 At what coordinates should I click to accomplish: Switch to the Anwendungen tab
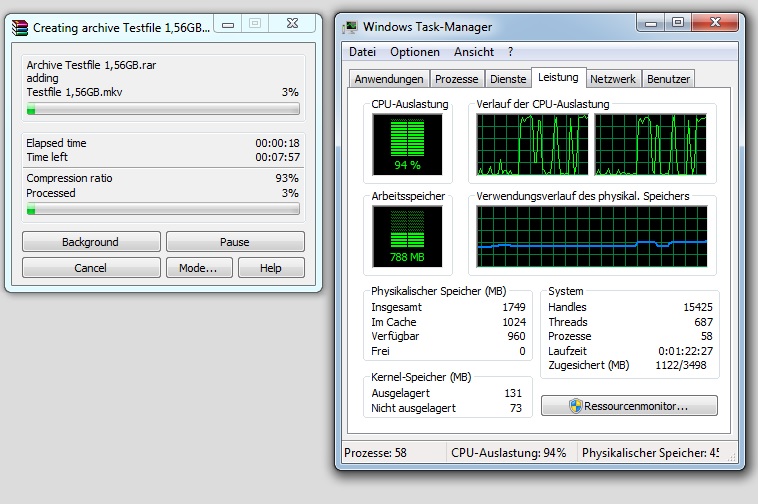(389, 79)
